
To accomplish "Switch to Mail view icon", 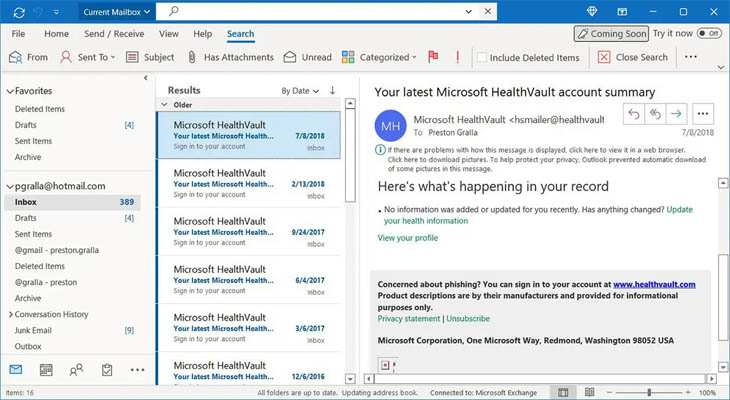I will tap(16, 370).
